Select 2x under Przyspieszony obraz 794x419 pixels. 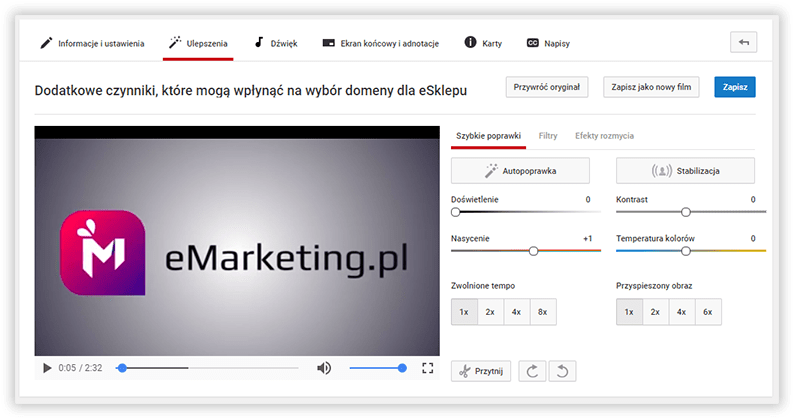pos(655,312)
